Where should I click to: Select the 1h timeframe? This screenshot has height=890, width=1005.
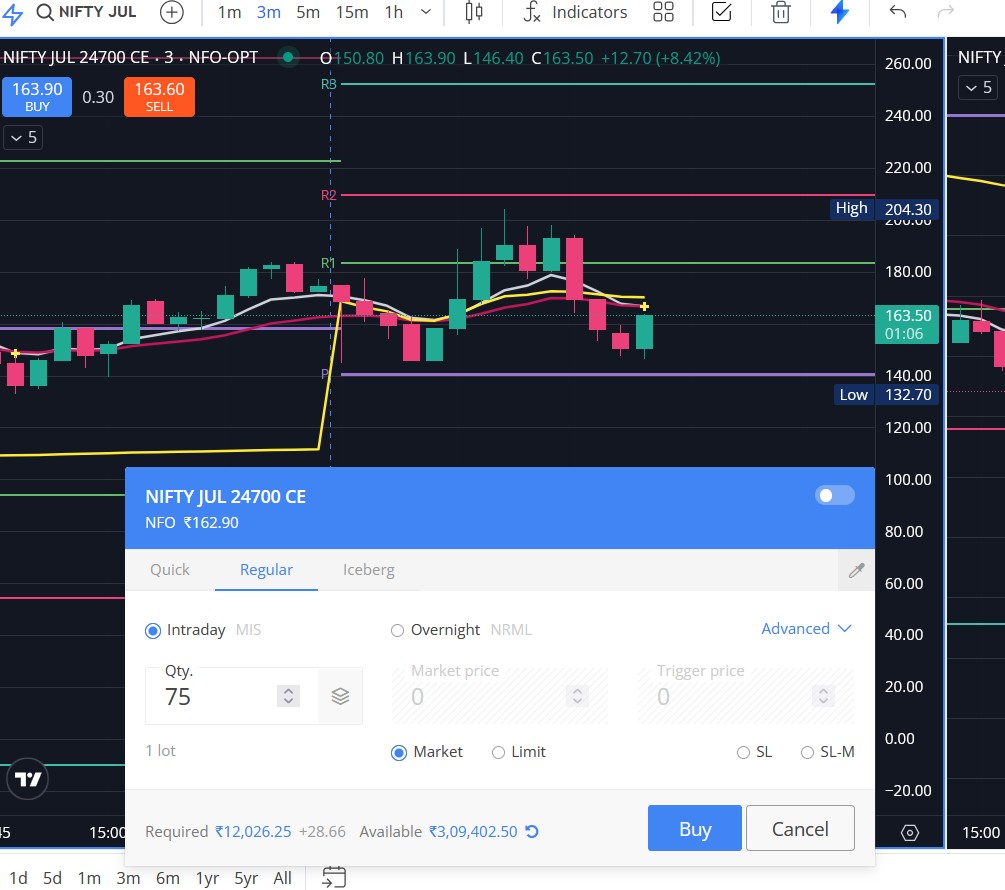click(394, 12)
